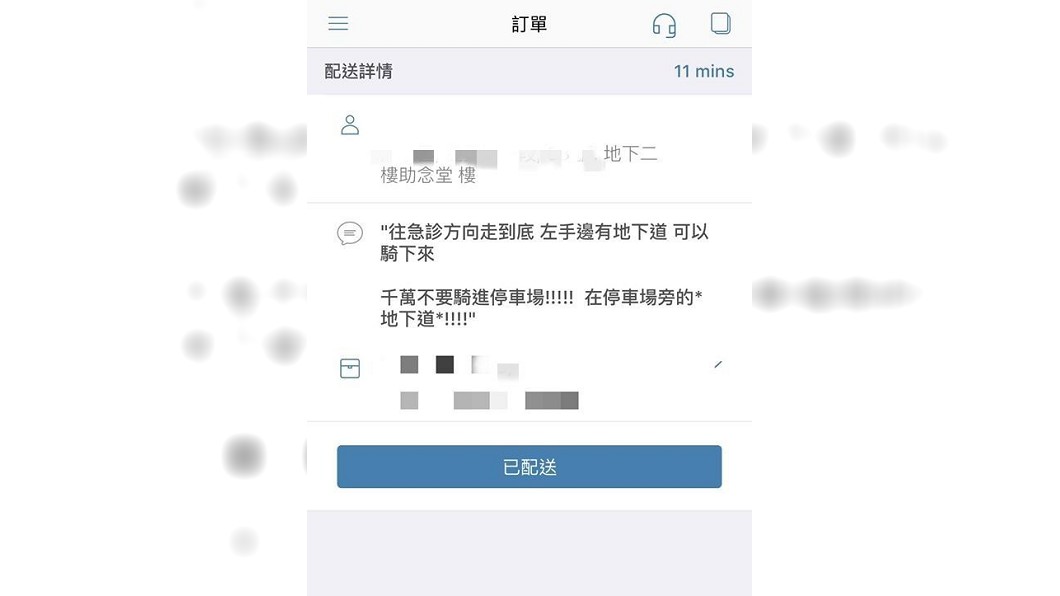
Task: Tap the headset customer support icon
Action: coord(664,25)
